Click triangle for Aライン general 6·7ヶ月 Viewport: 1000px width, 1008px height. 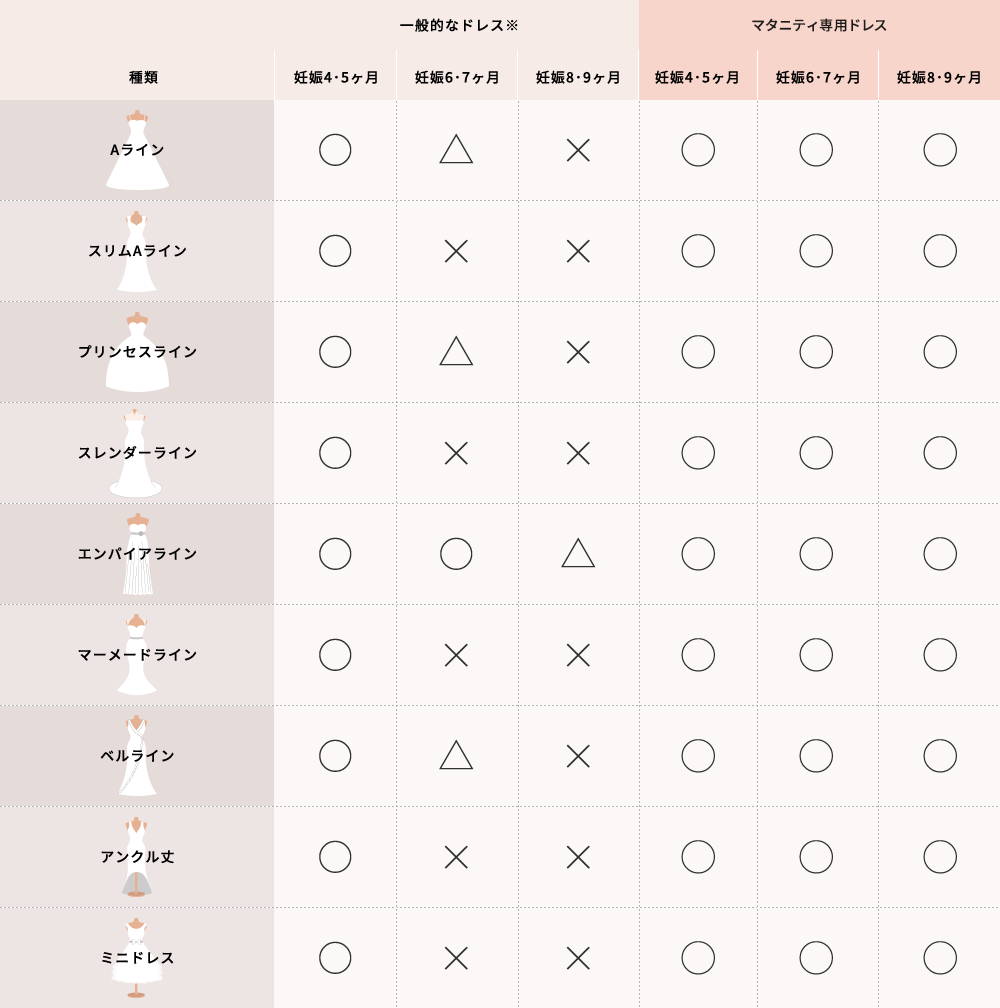[x=456, y=149]
